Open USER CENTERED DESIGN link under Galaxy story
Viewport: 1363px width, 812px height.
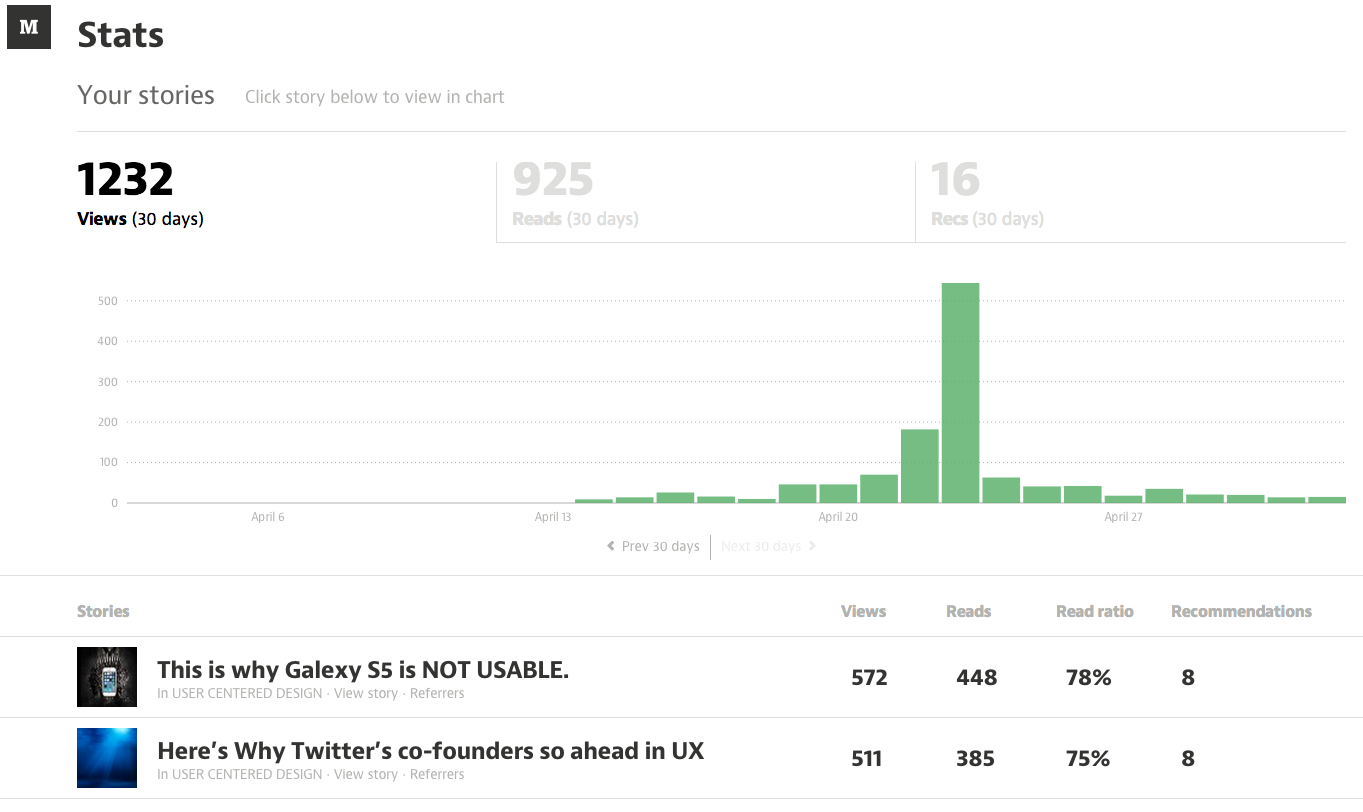(x=247, y=694)
